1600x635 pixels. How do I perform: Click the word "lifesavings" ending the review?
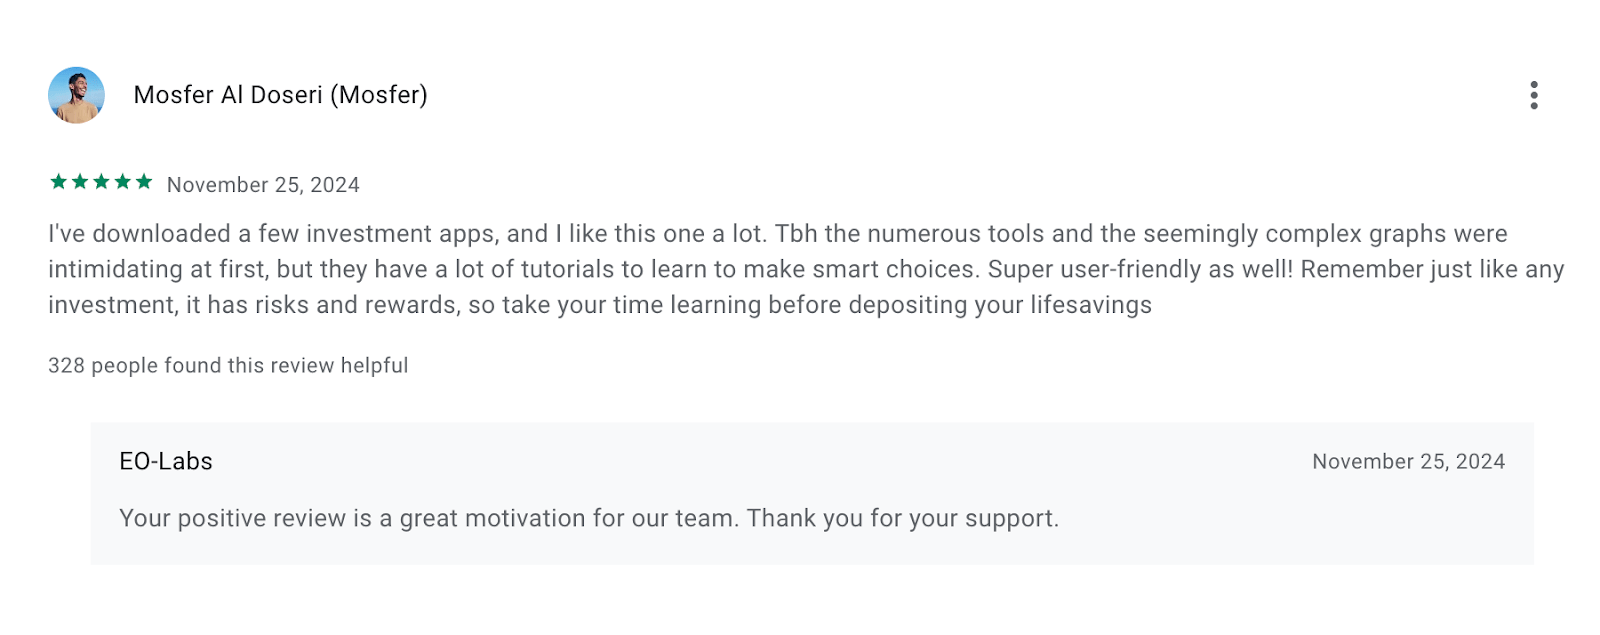pyautogui.click(x=1091, y=305)
